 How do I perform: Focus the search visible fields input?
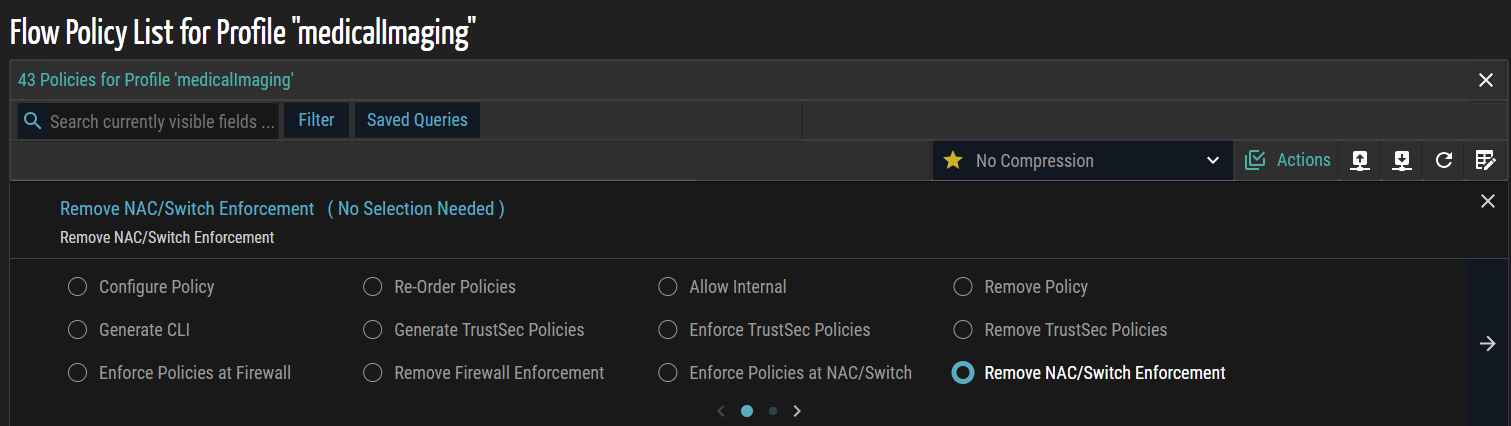[162, 121]
